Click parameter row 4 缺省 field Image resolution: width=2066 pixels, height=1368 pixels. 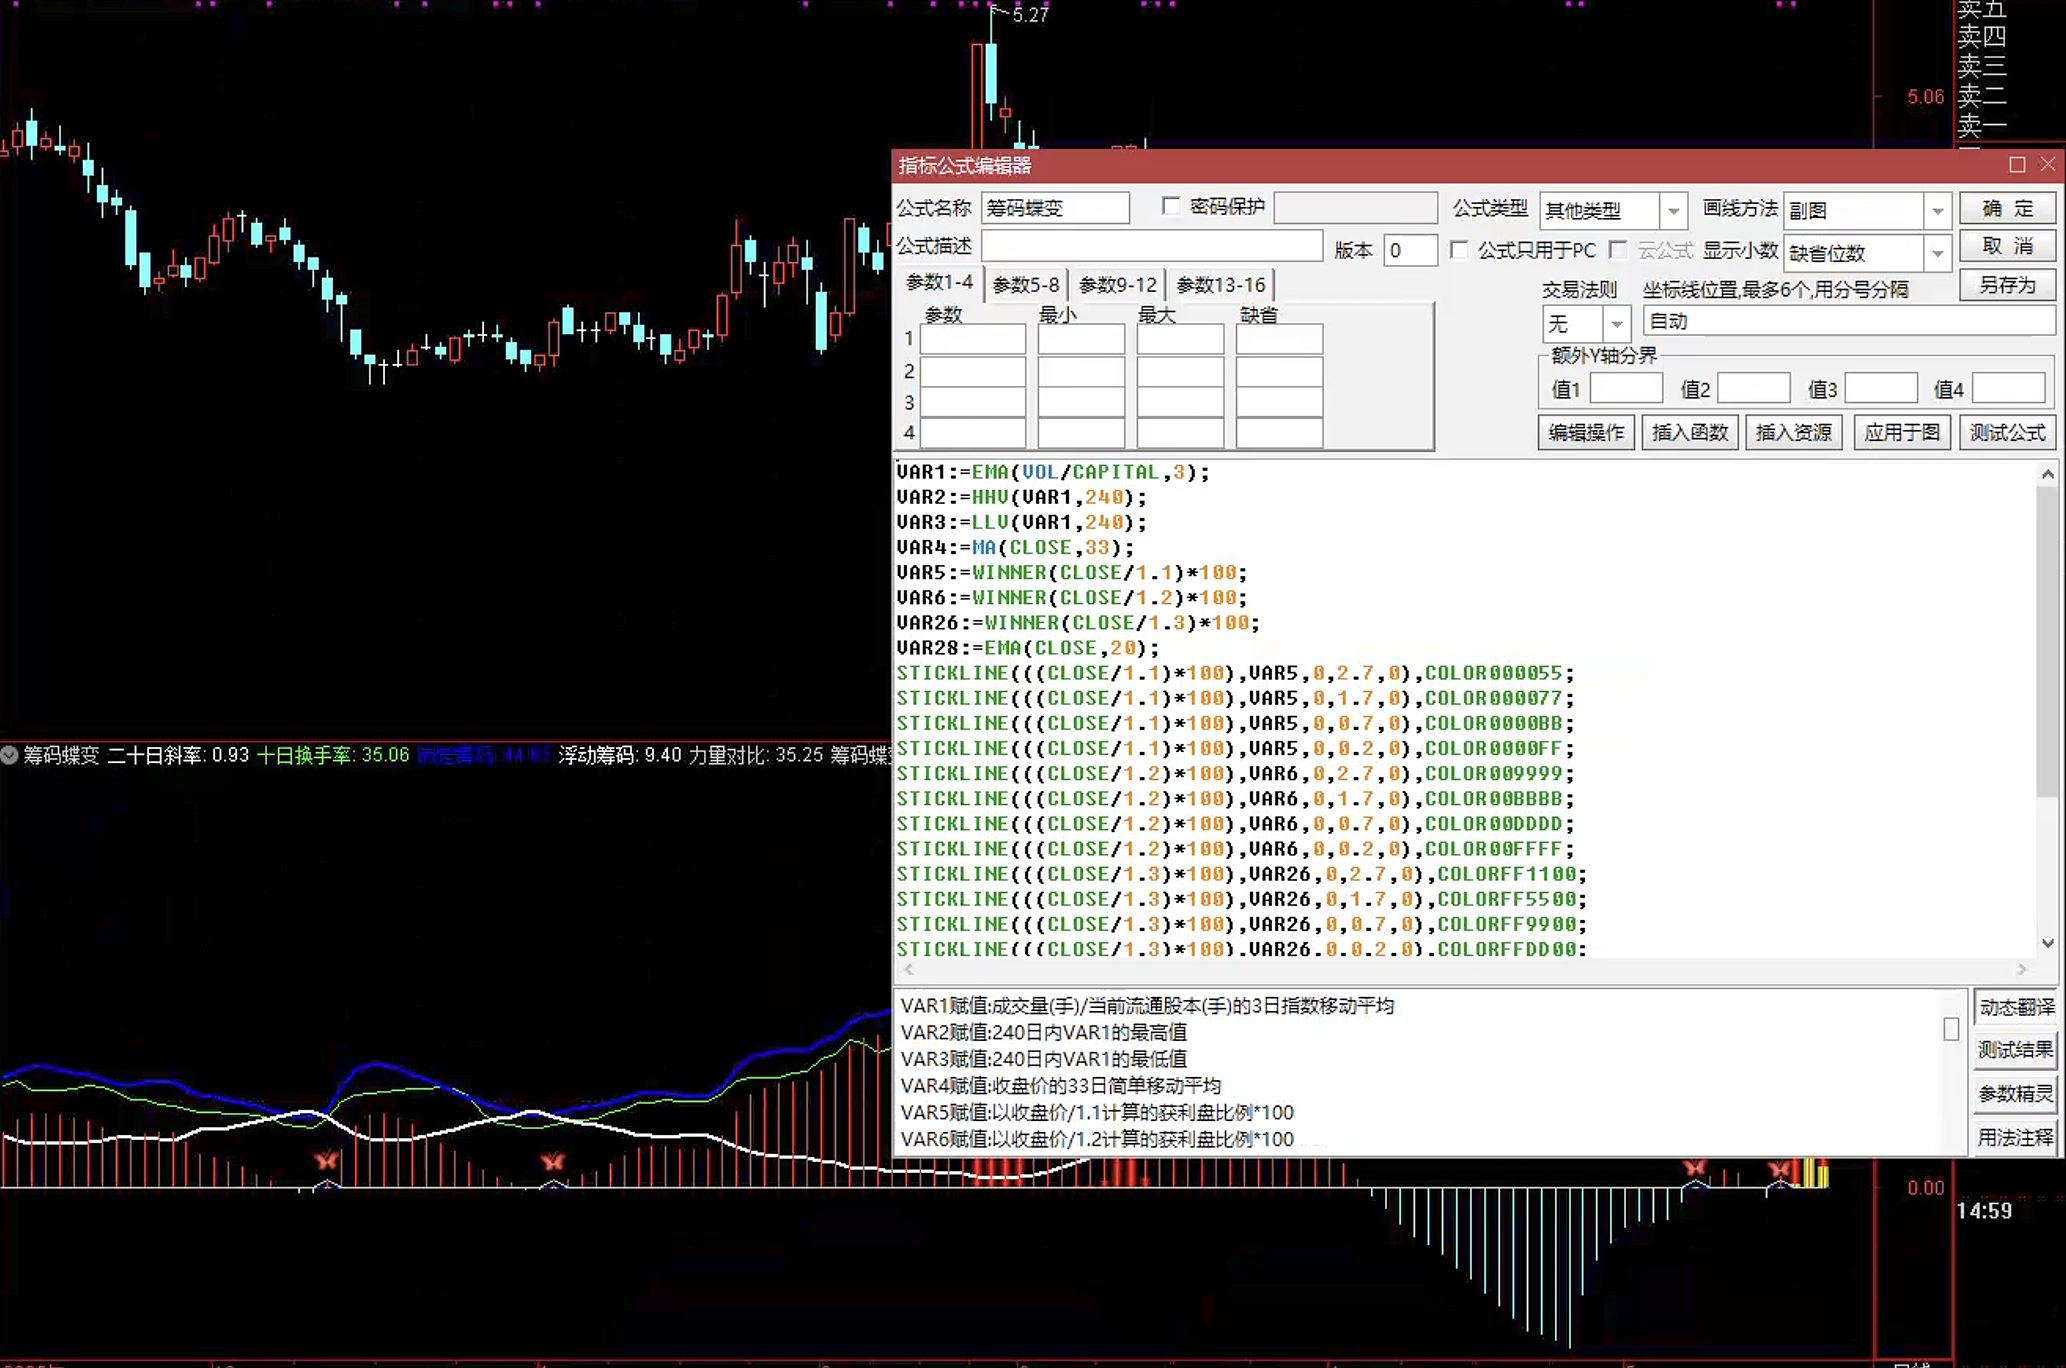[x=1279, y=433]
